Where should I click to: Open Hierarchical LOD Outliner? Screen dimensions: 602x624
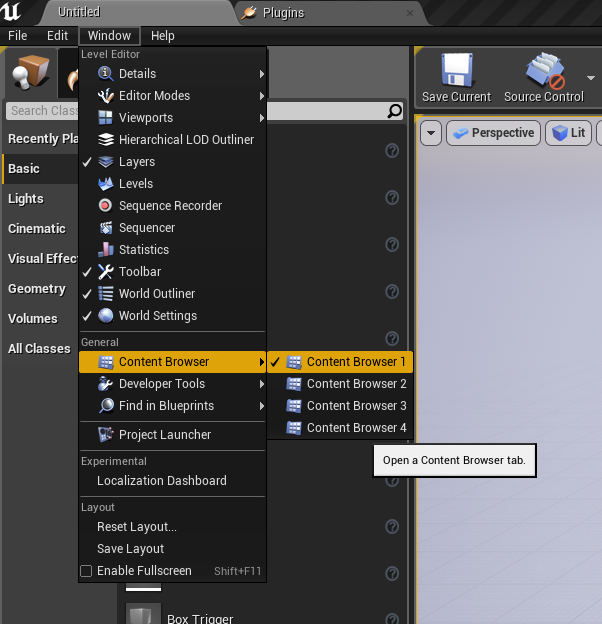point(172,140)
